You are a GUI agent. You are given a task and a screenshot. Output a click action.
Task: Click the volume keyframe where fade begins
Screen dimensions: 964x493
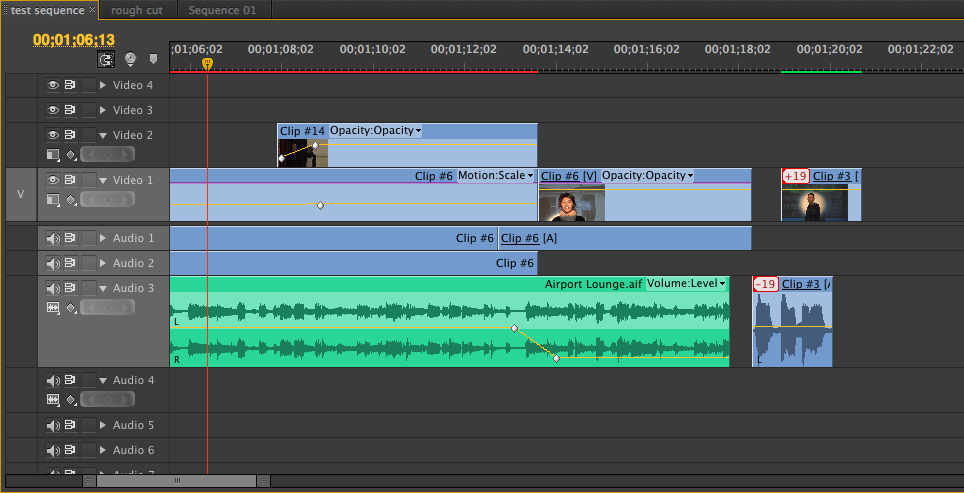(515, 328)
